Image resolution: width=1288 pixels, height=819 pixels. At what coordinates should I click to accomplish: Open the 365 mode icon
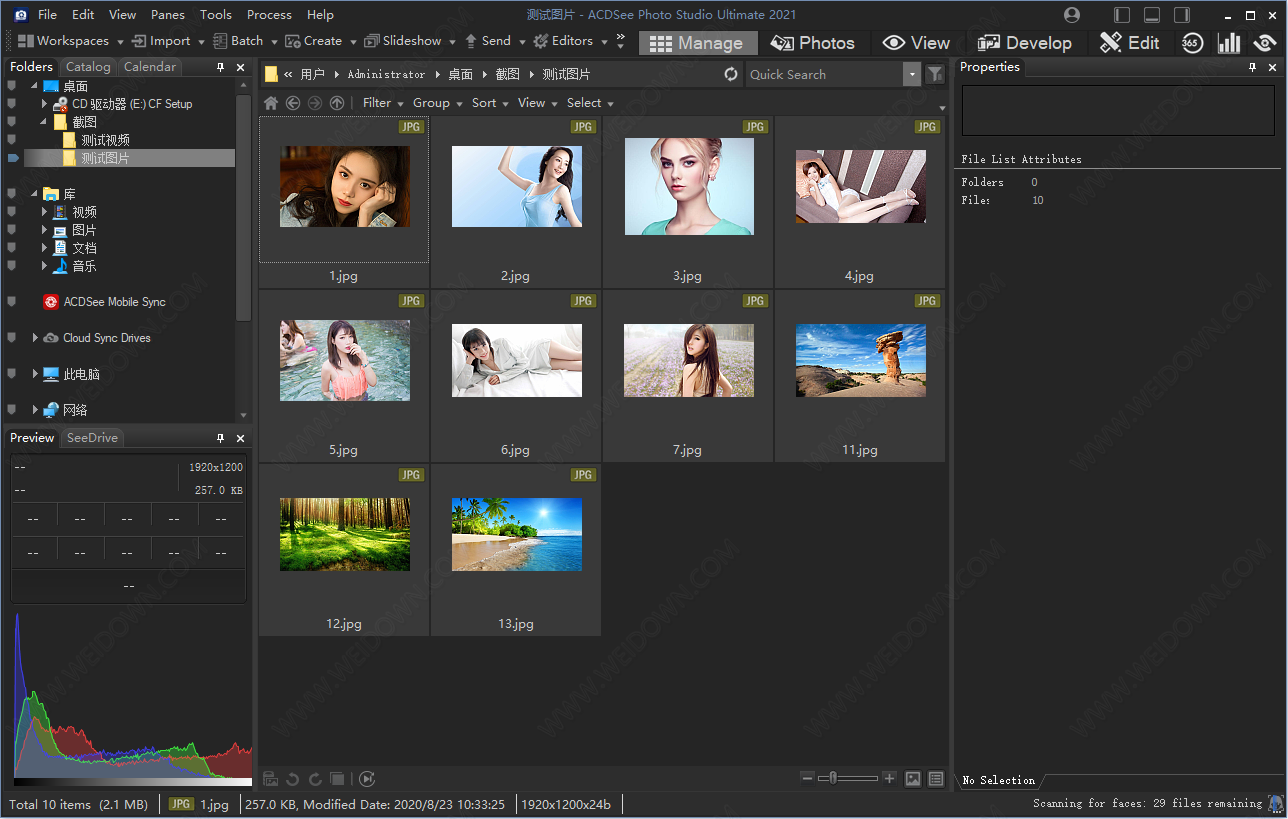(x=1191, y=42)
